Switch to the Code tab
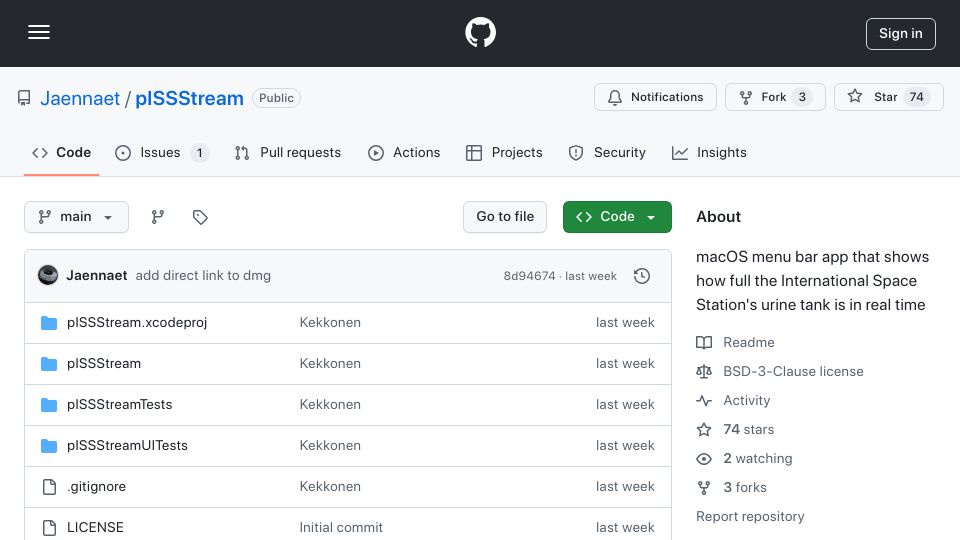 [x=61, y=152]
